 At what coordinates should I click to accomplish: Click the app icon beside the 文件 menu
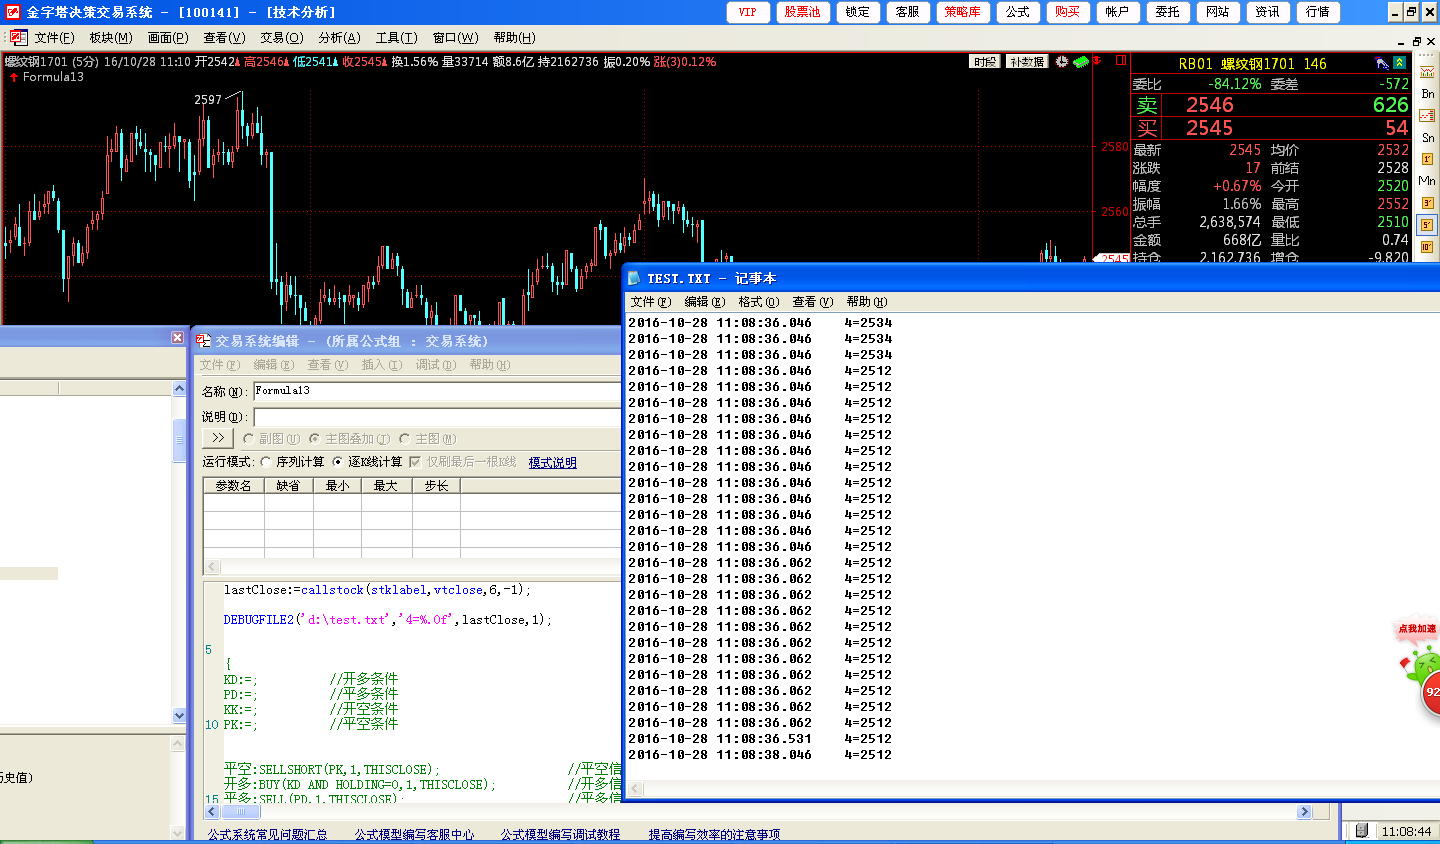click(x=17, y=38)
